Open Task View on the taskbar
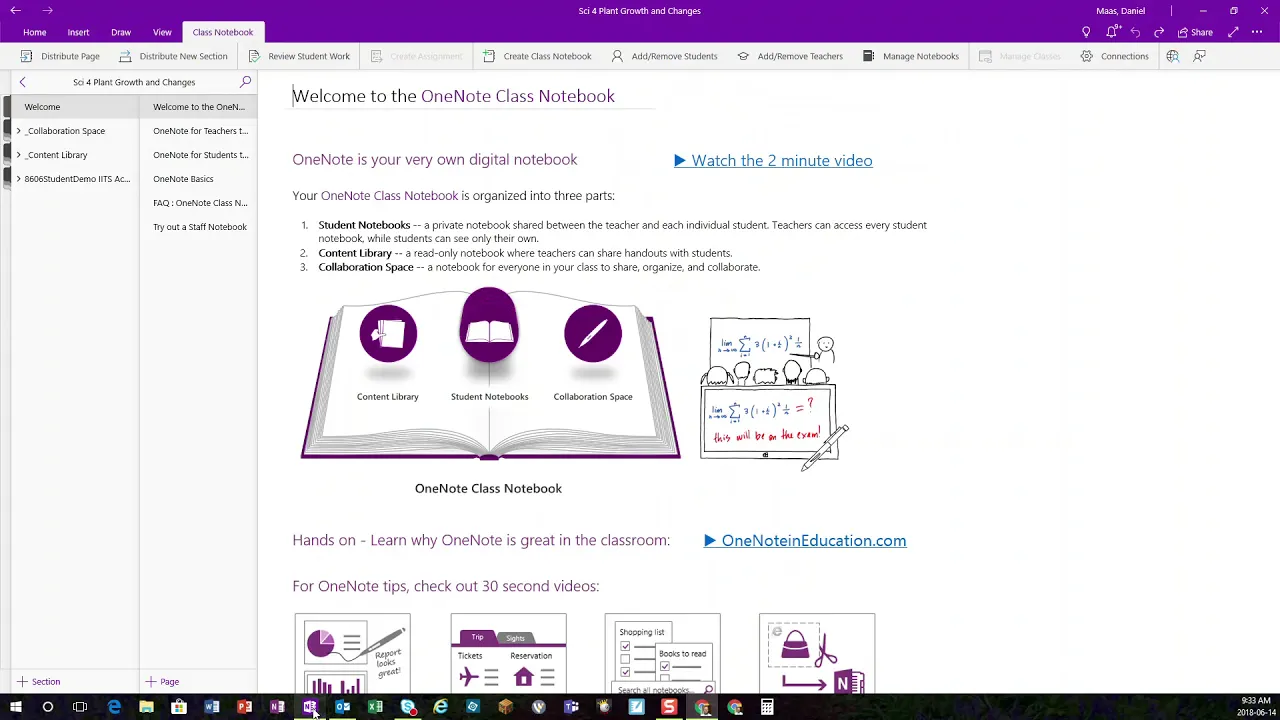Screen dimensions: 1280x720 [80, 707]
